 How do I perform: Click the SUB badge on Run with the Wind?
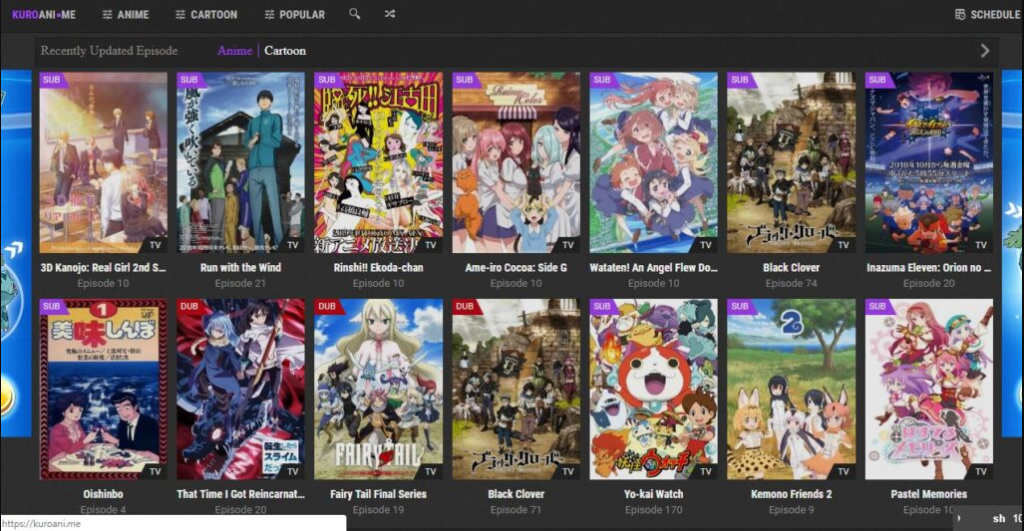(189, 80)
